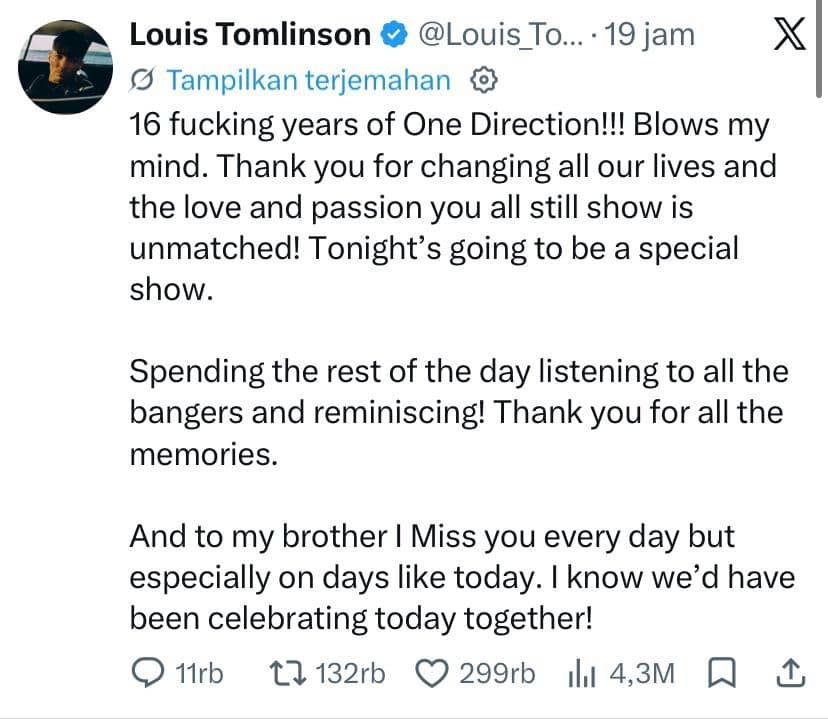Viewport: 828px width, 721px height.
Task: Open Louis Tomlinson display name
Action: [250, 35]
